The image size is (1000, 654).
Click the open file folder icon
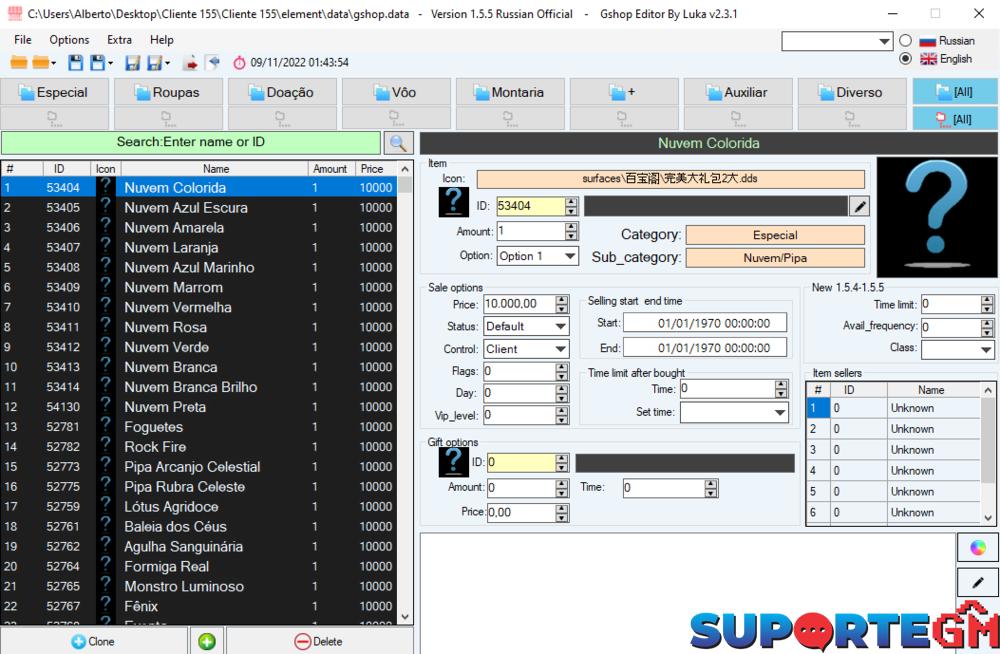pos(18,63)
